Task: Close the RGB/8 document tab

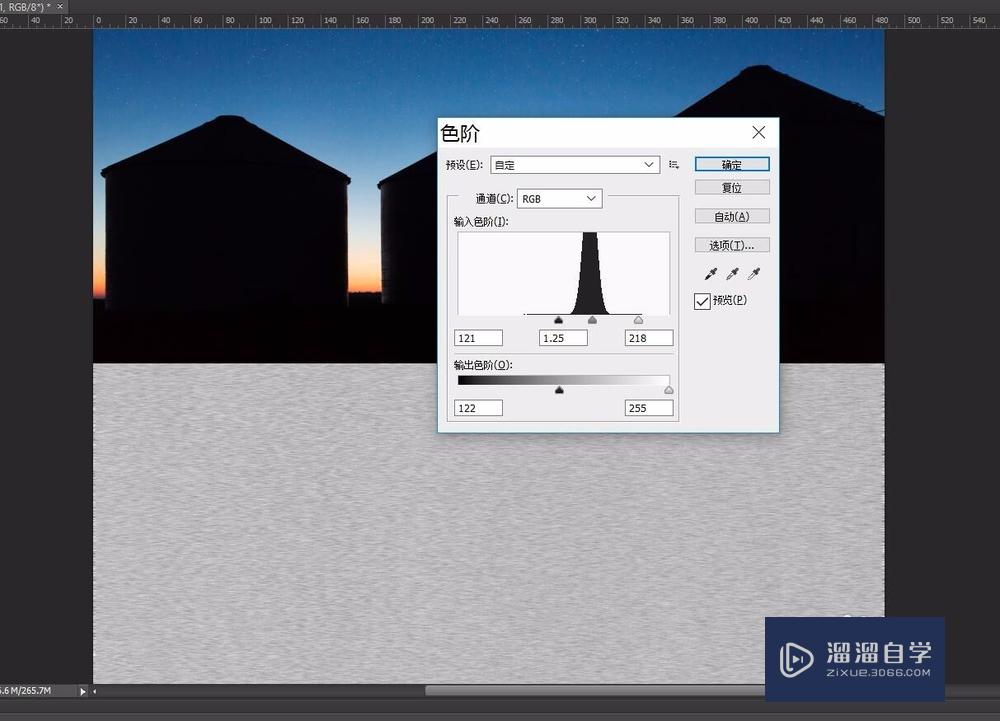Action: pyautogui.click(x=60, y=6)
